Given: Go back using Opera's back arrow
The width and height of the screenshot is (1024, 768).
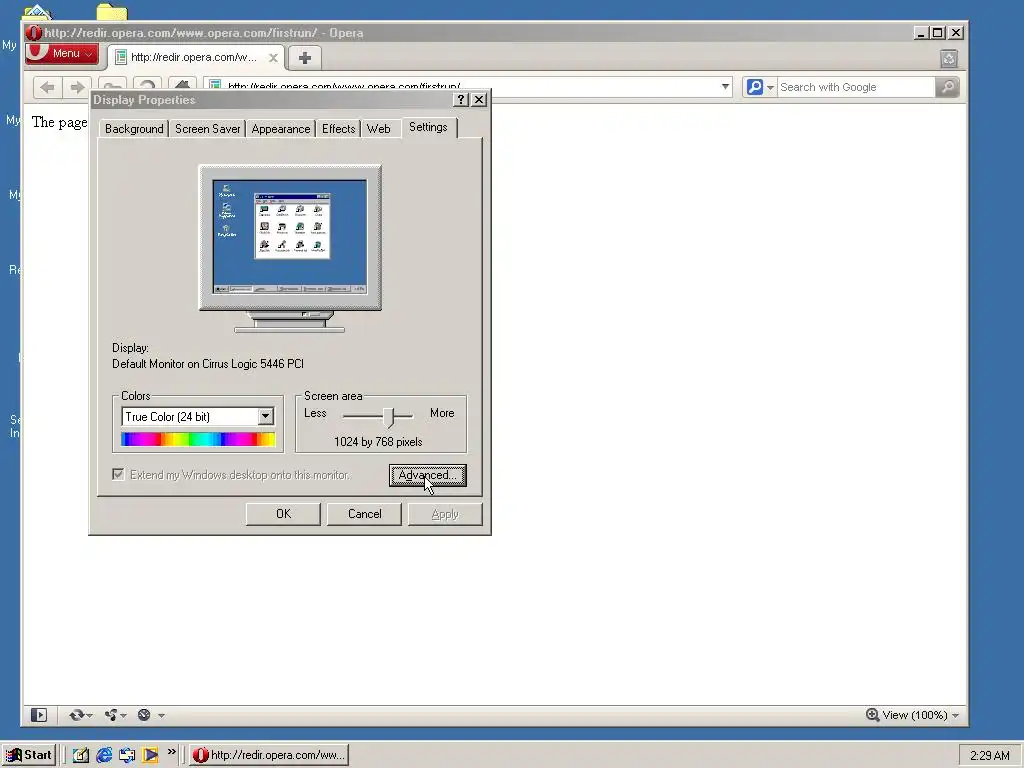Looking at the screenshot, I should [47, 88].
